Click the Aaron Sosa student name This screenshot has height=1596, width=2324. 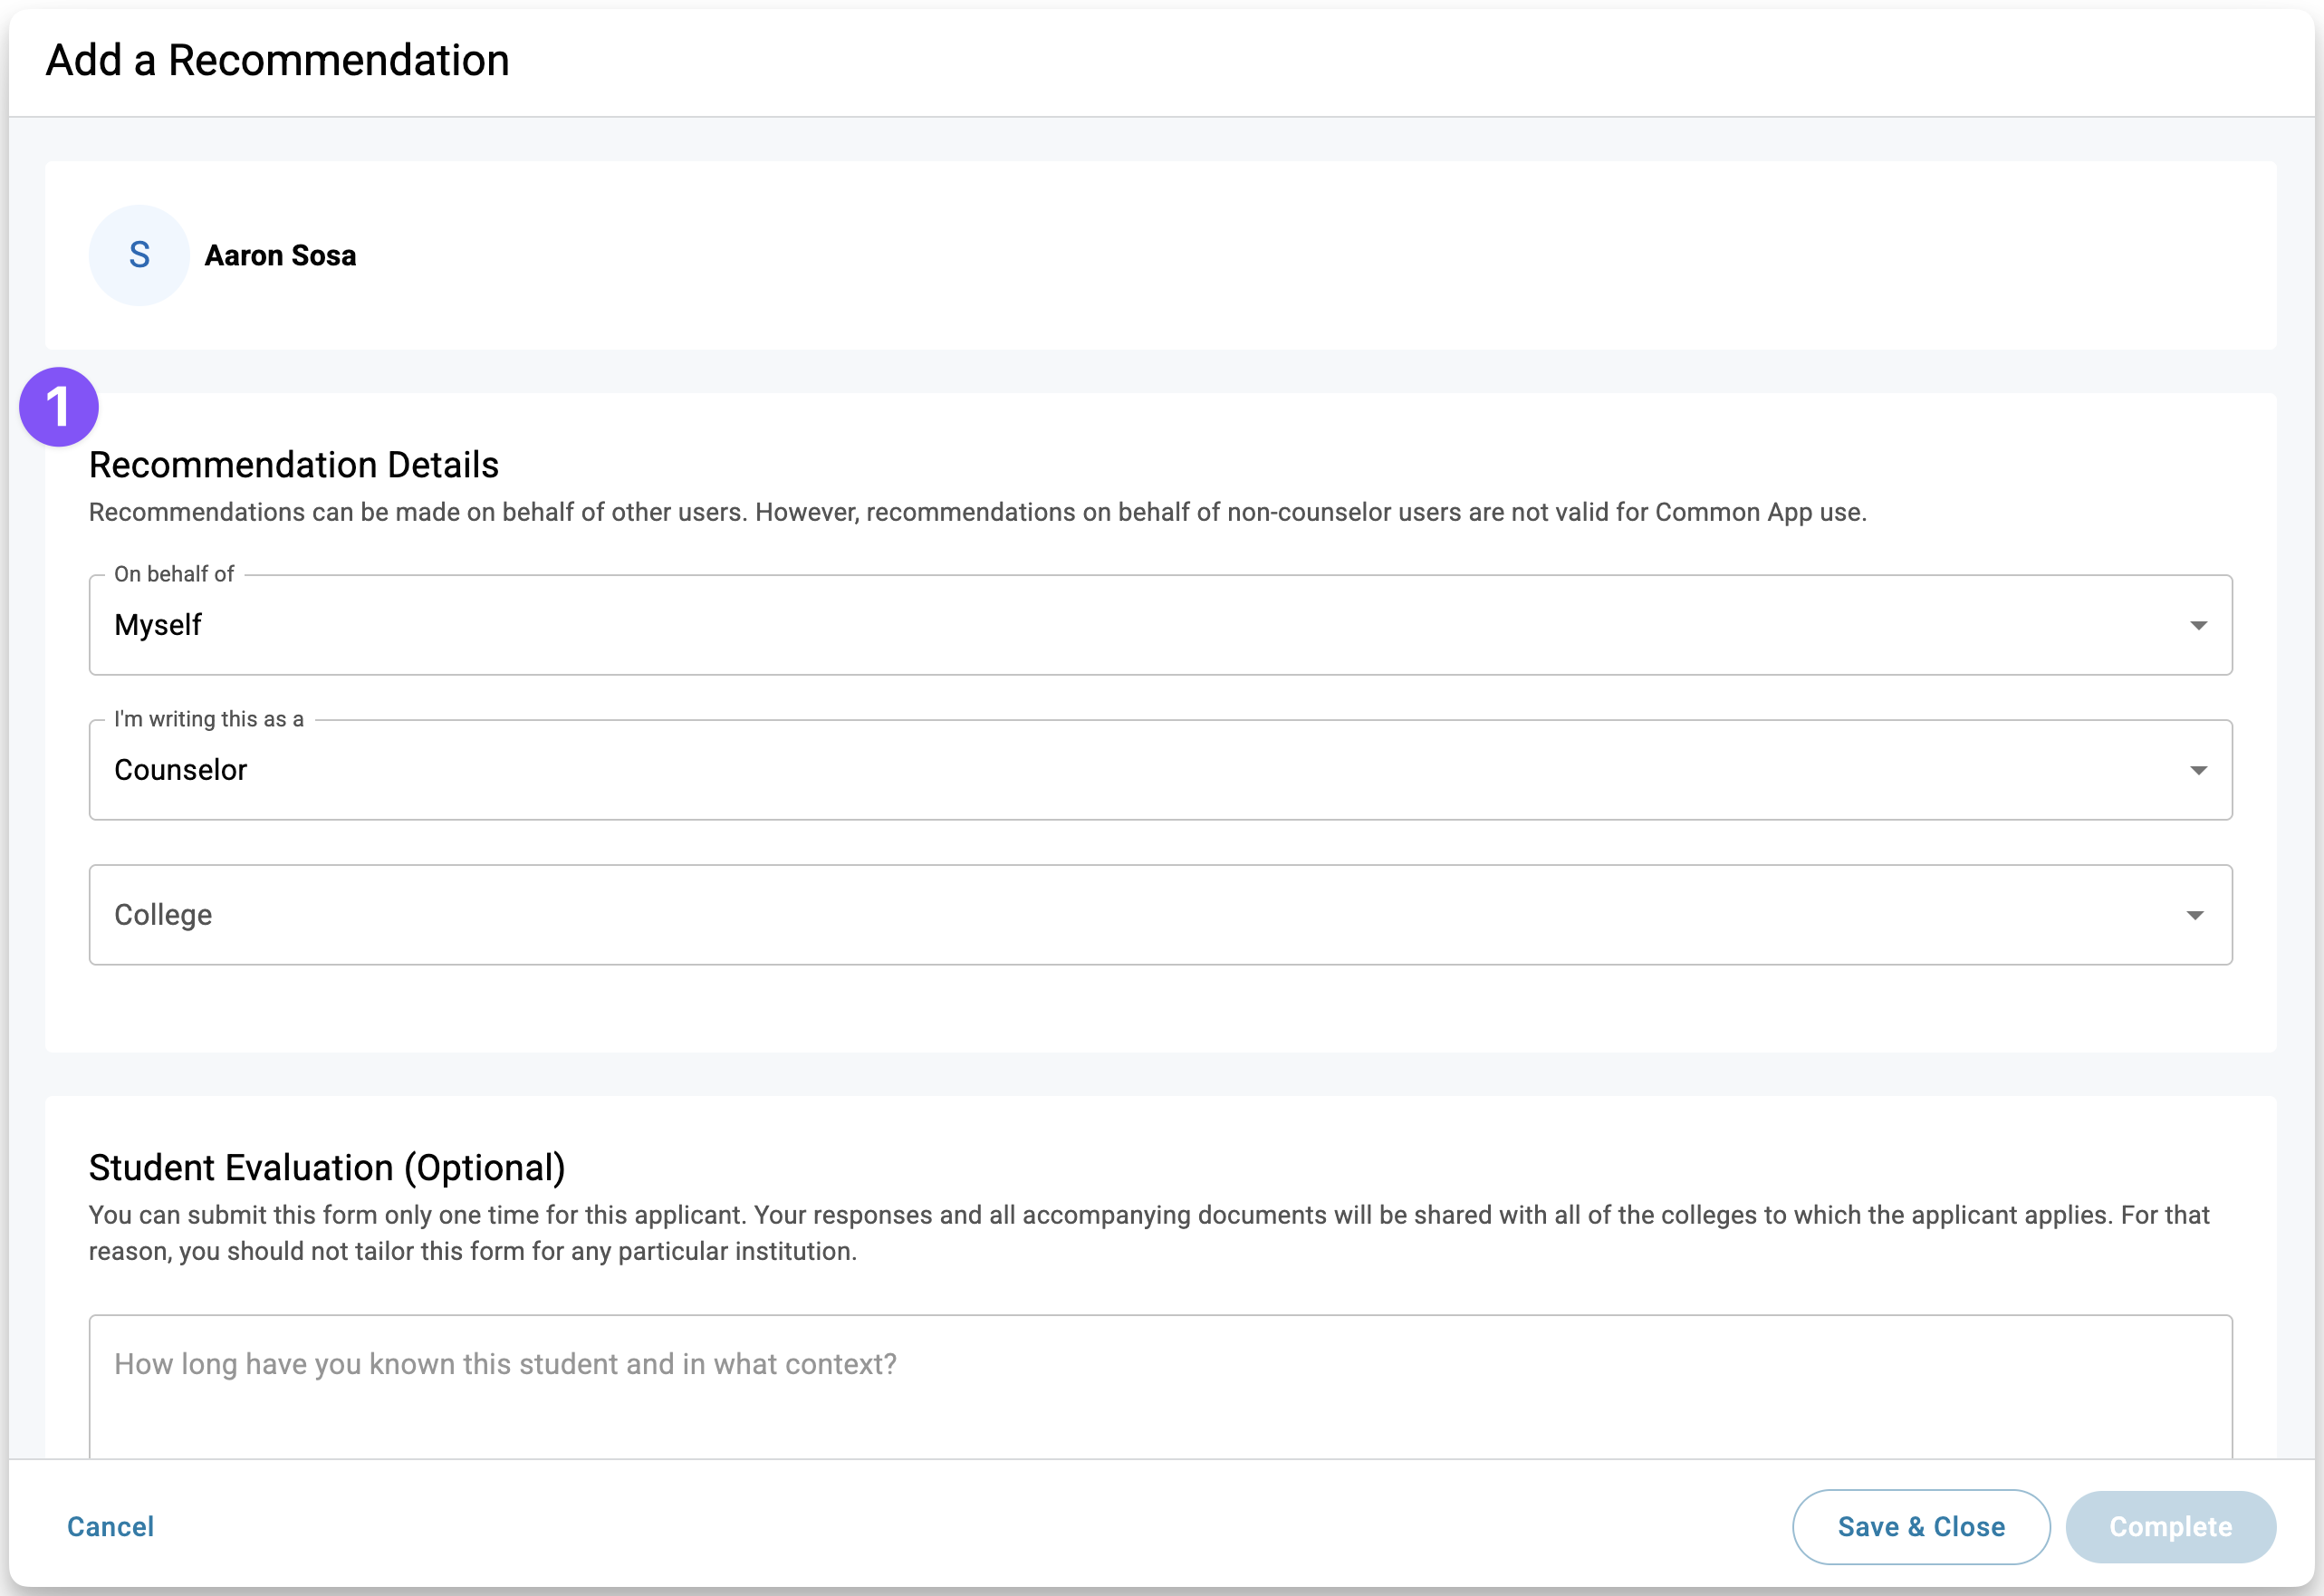pos(280,255)
